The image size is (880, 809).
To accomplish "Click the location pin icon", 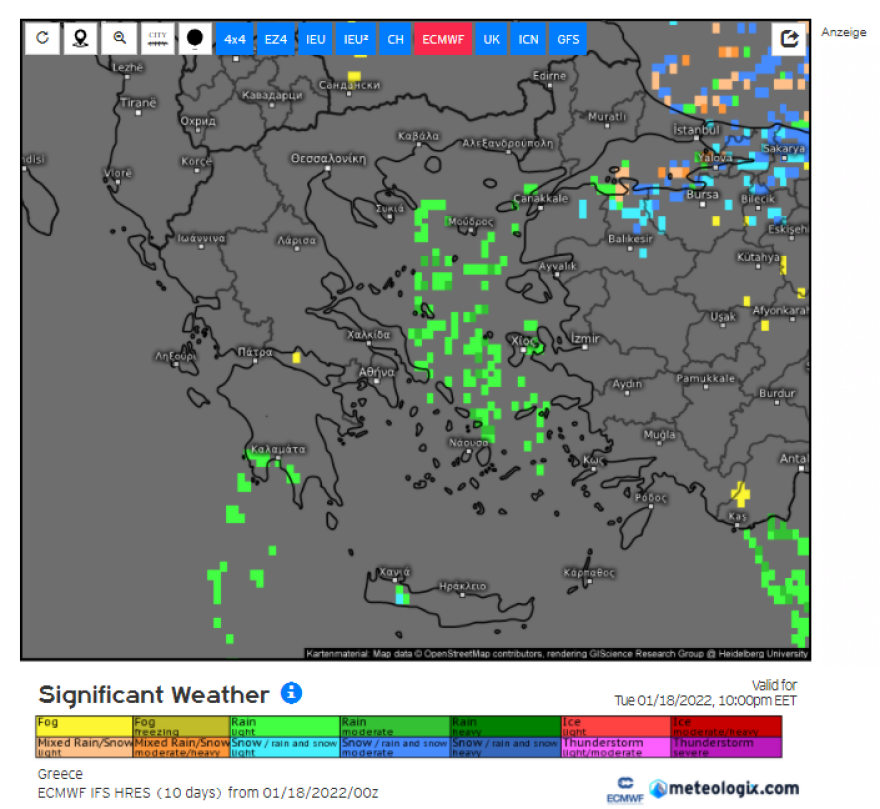I will [x=80, y=38].
